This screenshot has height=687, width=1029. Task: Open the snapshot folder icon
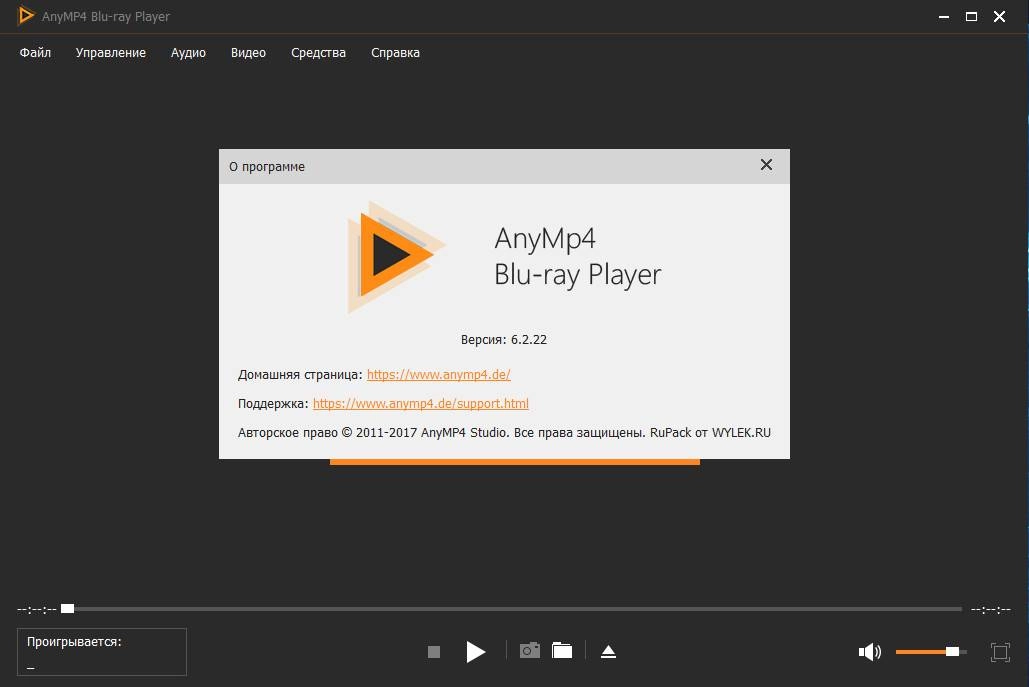click(562, 650)
